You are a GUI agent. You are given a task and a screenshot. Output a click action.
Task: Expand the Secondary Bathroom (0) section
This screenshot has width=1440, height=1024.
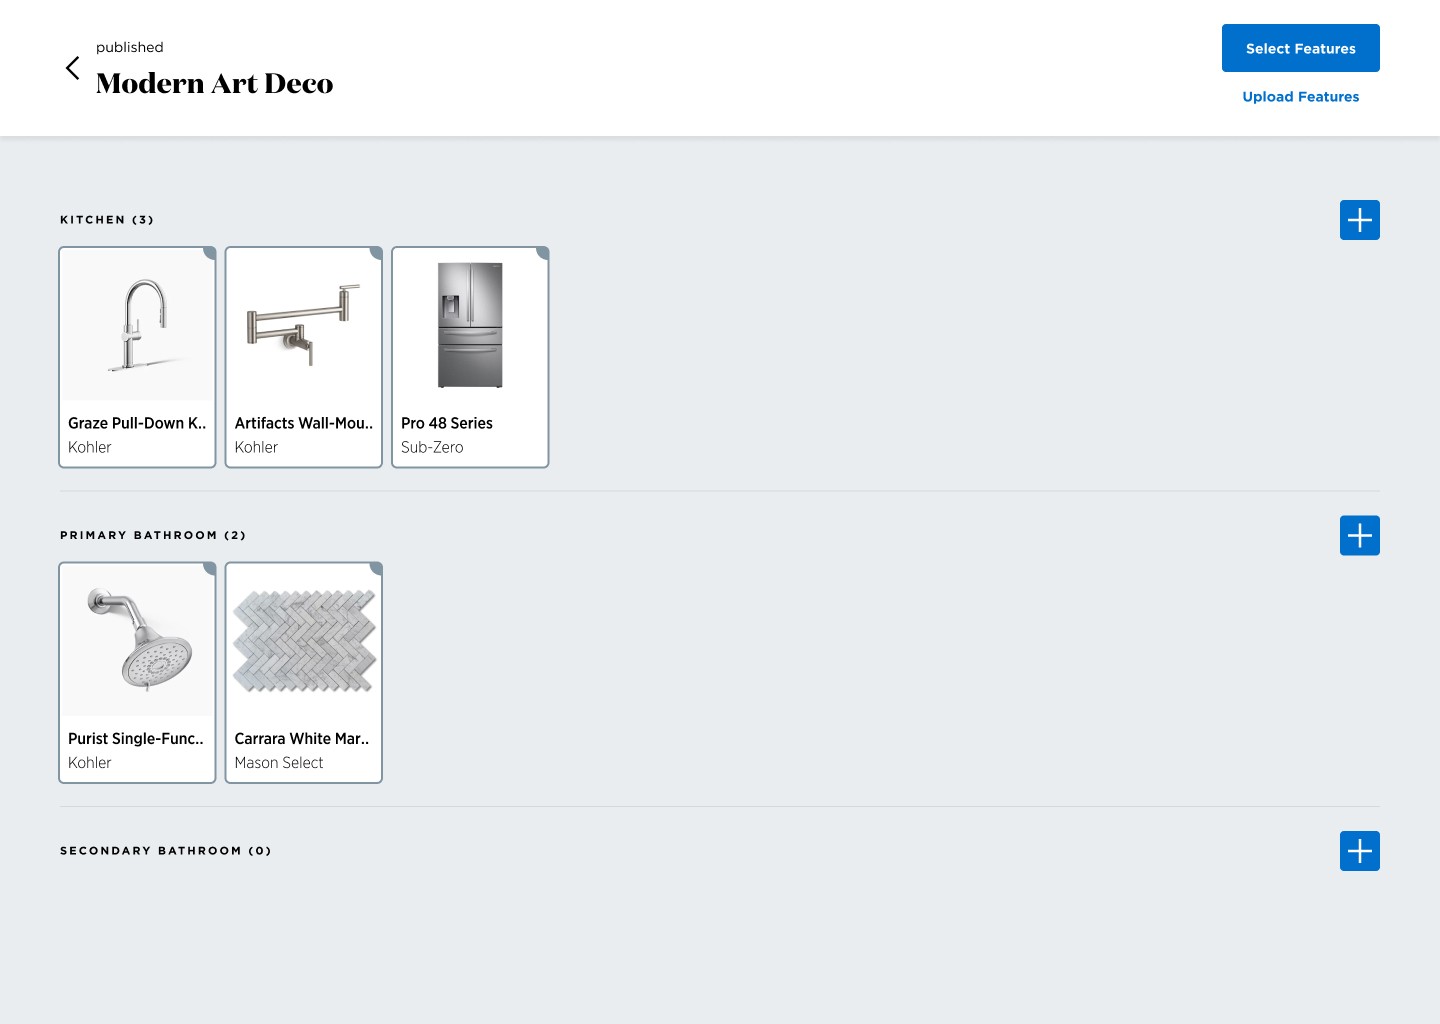coord(165,850)
